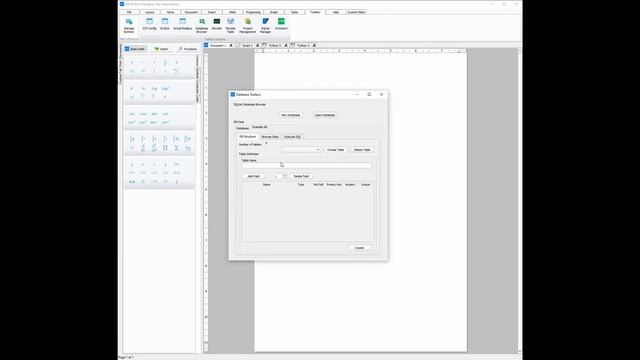
Task: Close the Python 4 tab
Action: (x=314, y=45)
